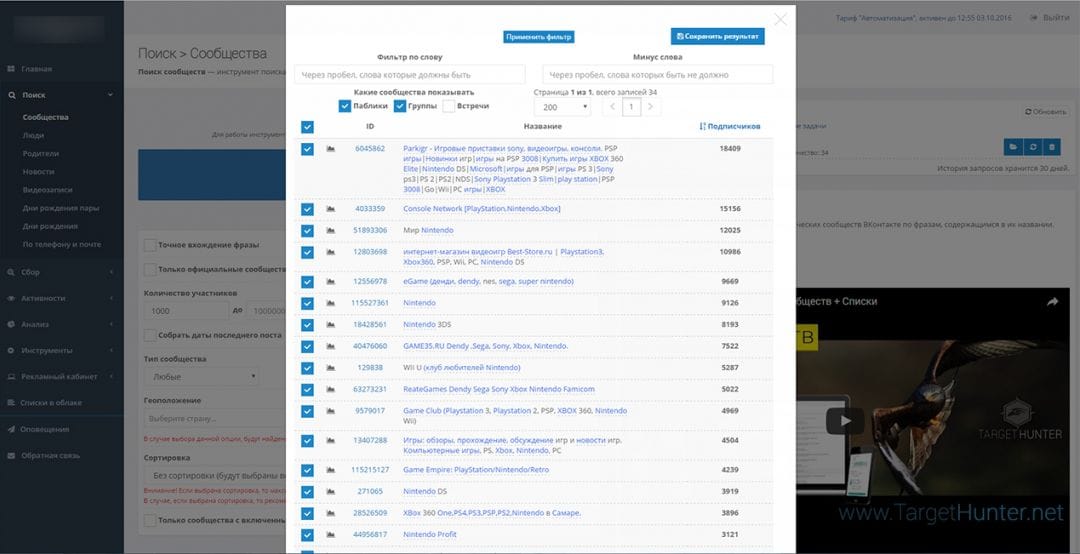Screen dimensions: 1080x554
Task: Open the Сортировка dropdown in background form
Action: click(x=214, y=475)
